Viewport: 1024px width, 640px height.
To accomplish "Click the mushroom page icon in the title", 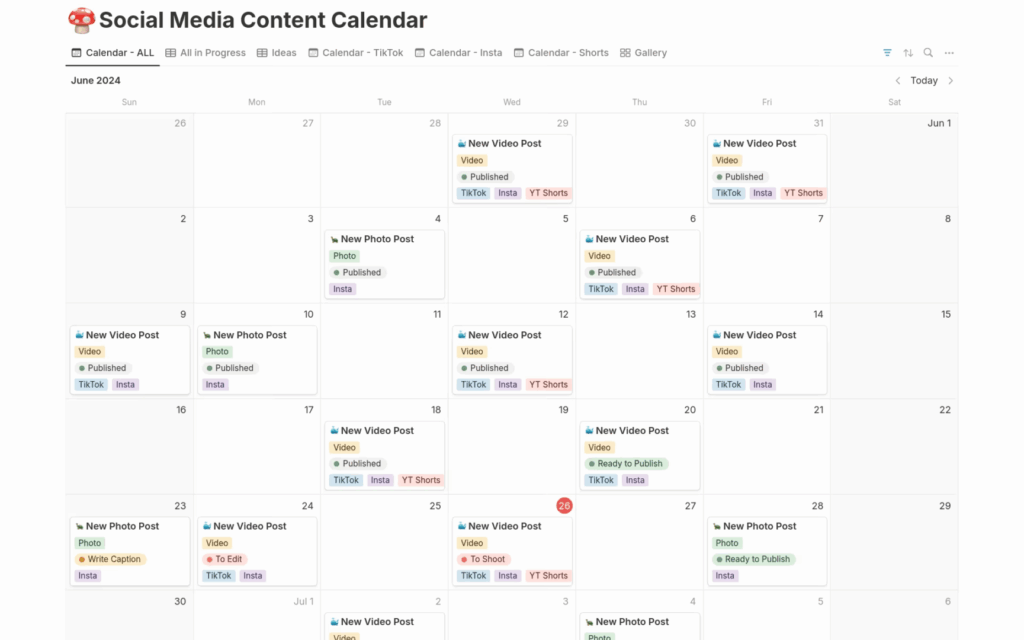I will click(81, 20).
